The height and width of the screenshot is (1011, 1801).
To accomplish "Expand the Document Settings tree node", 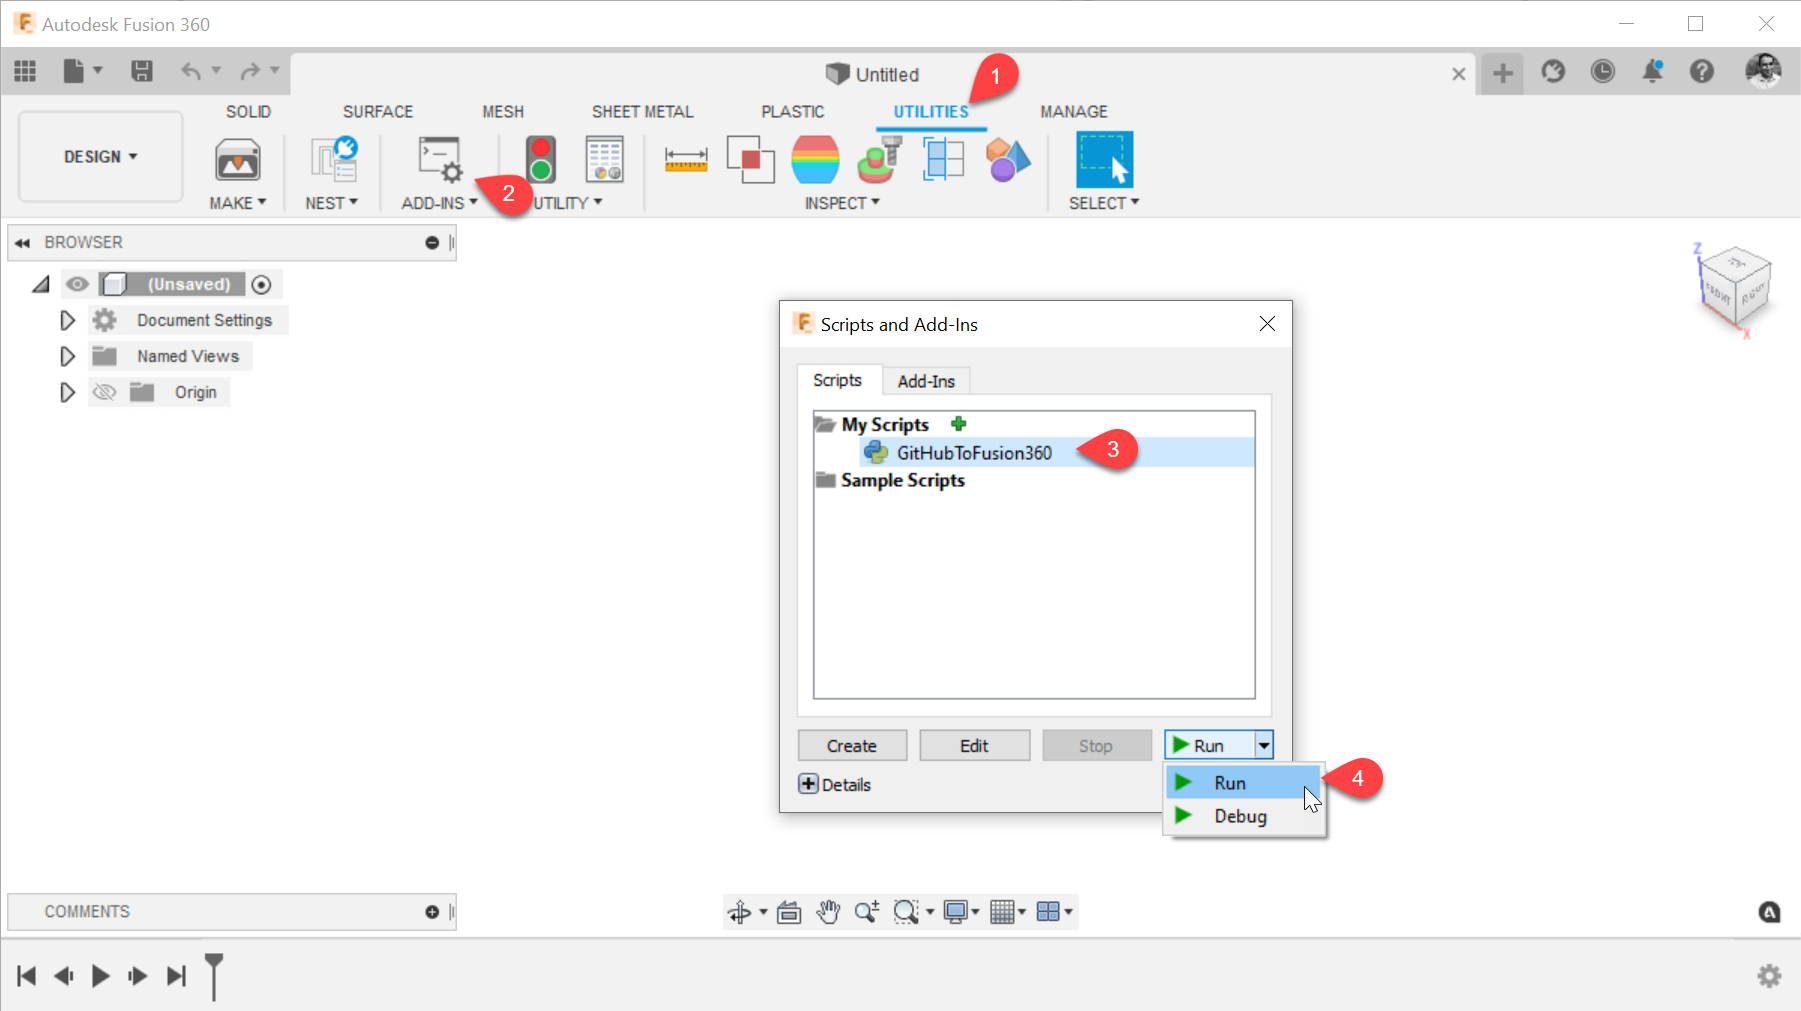I will (x=67, y=320).
